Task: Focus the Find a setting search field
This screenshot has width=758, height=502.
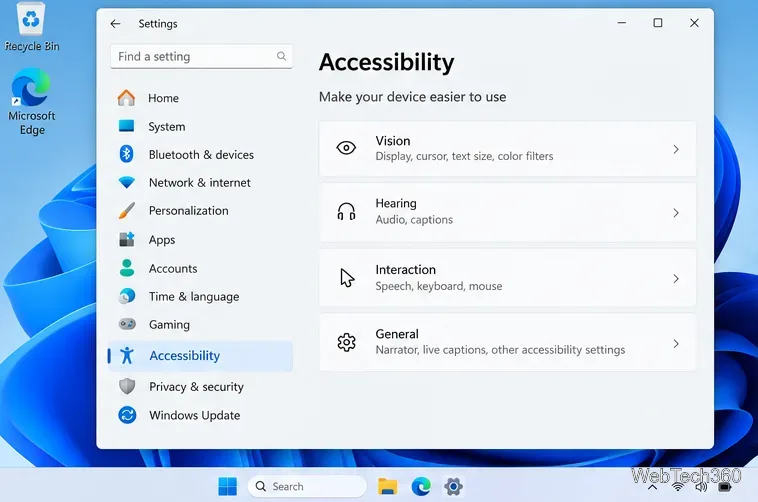Action: coord(201,57)
